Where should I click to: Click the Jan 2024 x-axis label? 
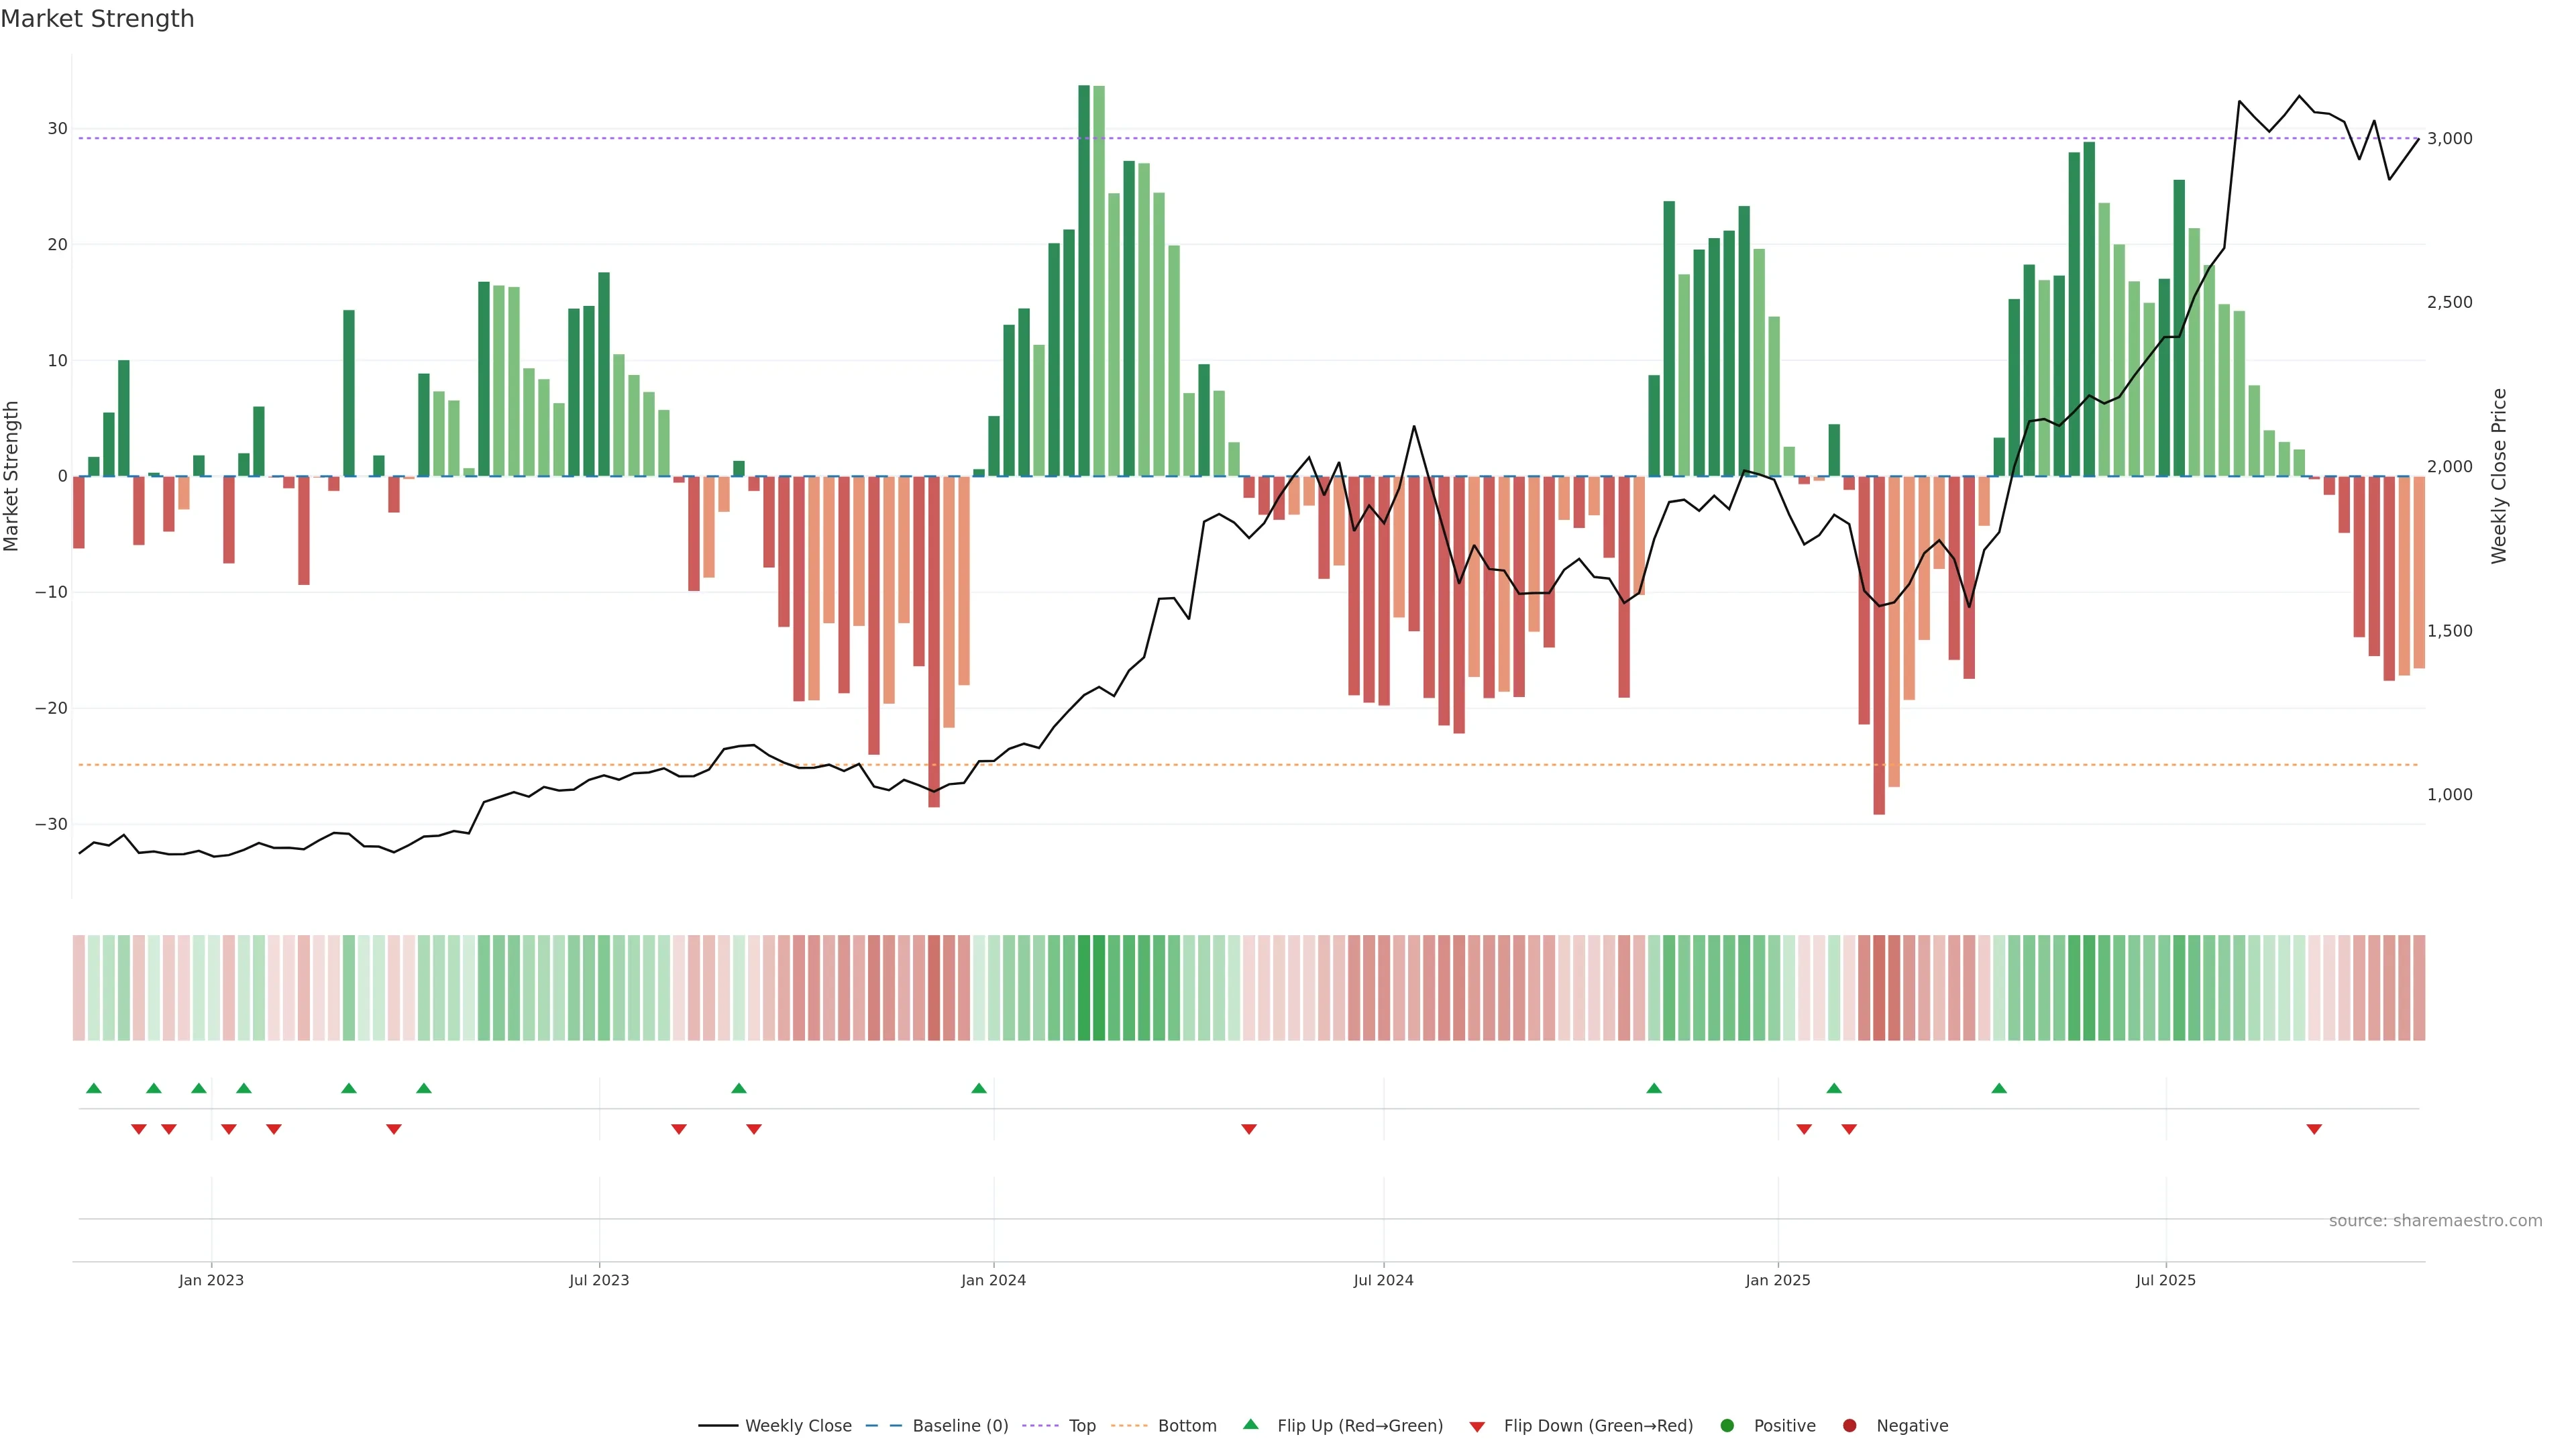[993, 1280]
